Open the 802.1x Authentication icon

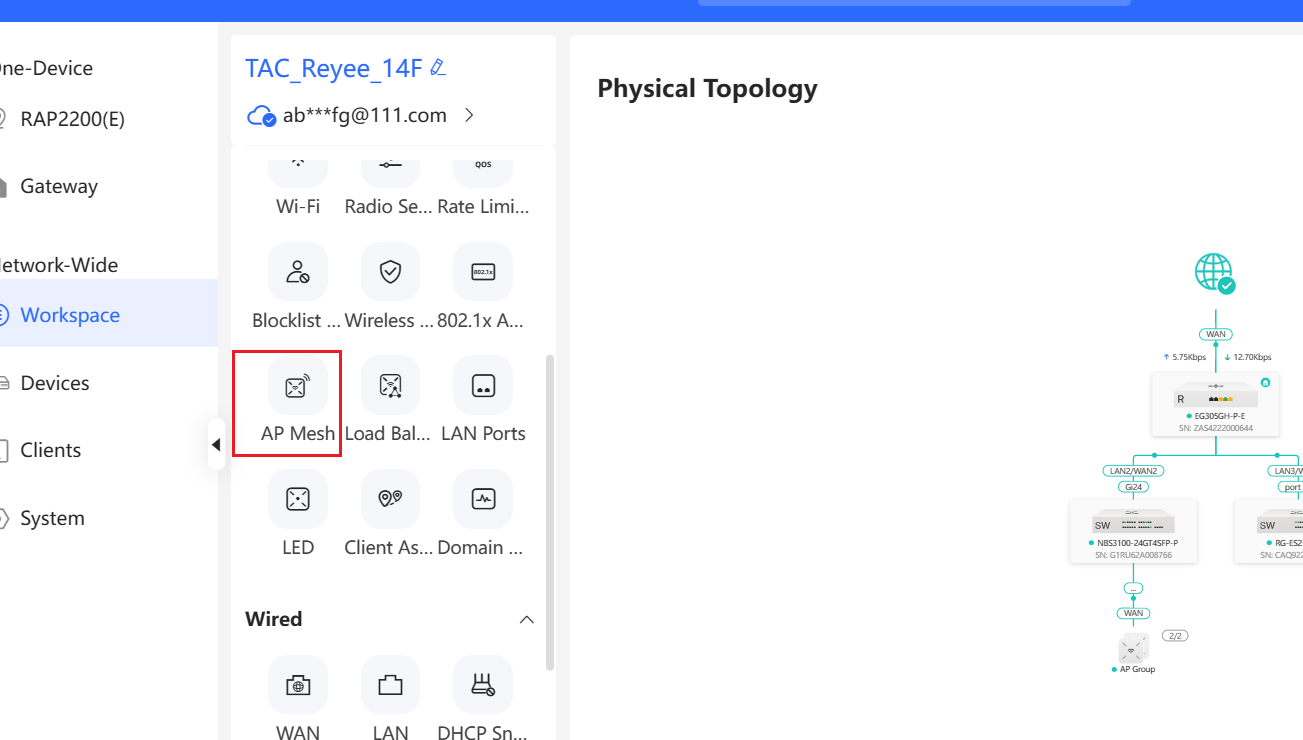483,272
